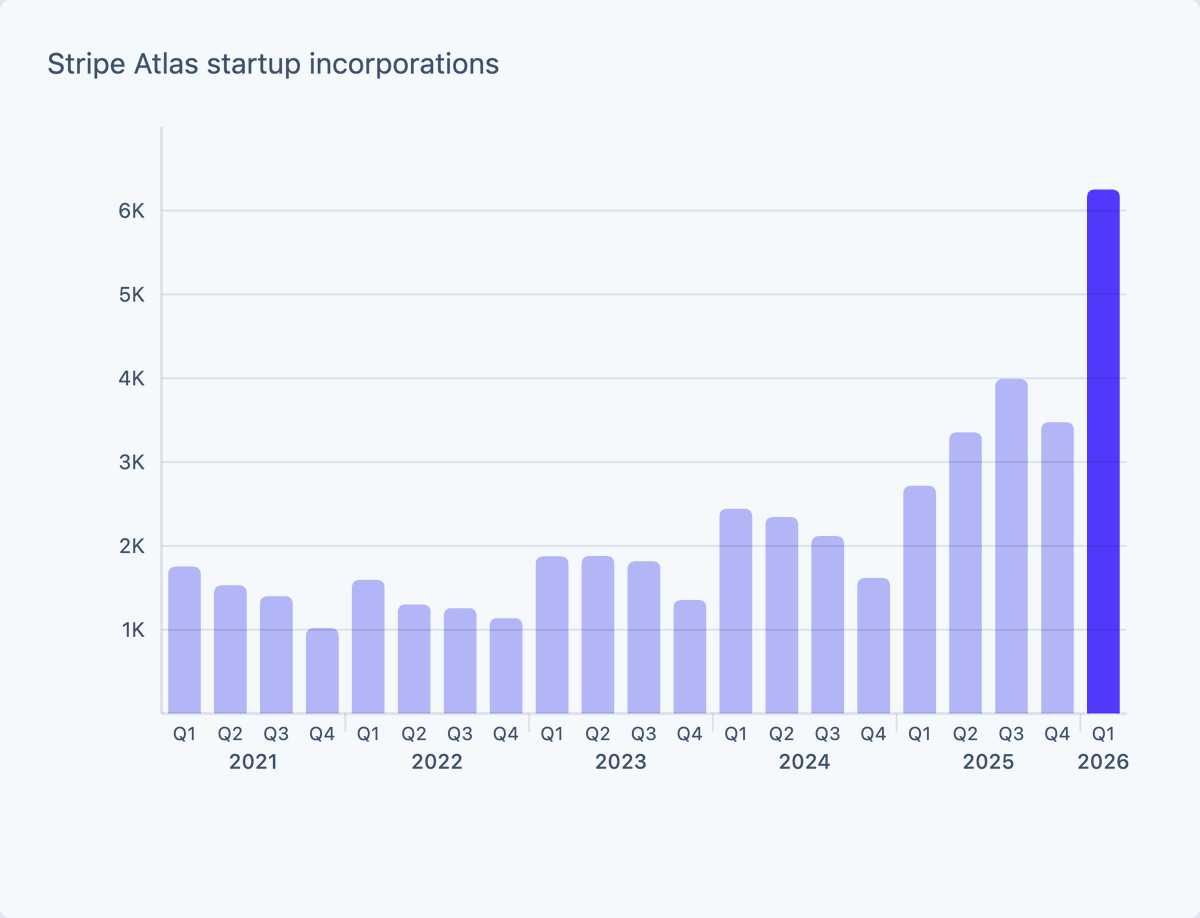Click the Q4 2025 bar
Screen dimensions: 1200x918
[1057, 568]
